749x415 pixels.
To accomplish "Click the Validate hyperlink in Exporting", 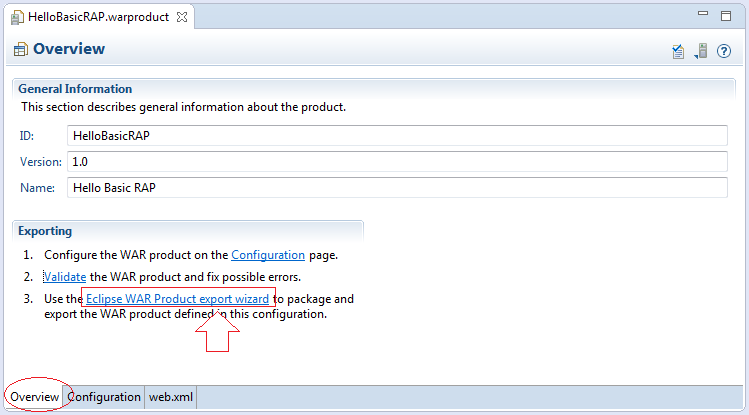I will coord(64,277).
